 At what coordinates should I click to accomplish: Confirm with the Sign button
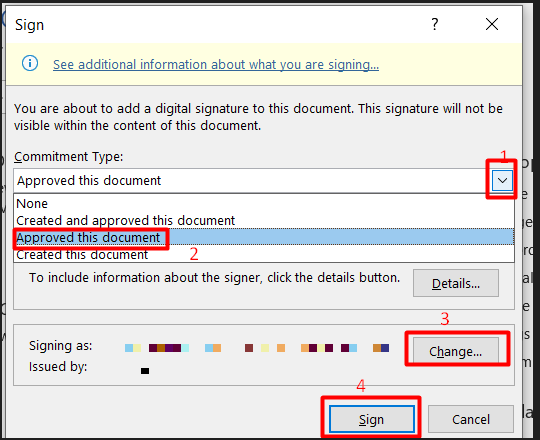371,419
